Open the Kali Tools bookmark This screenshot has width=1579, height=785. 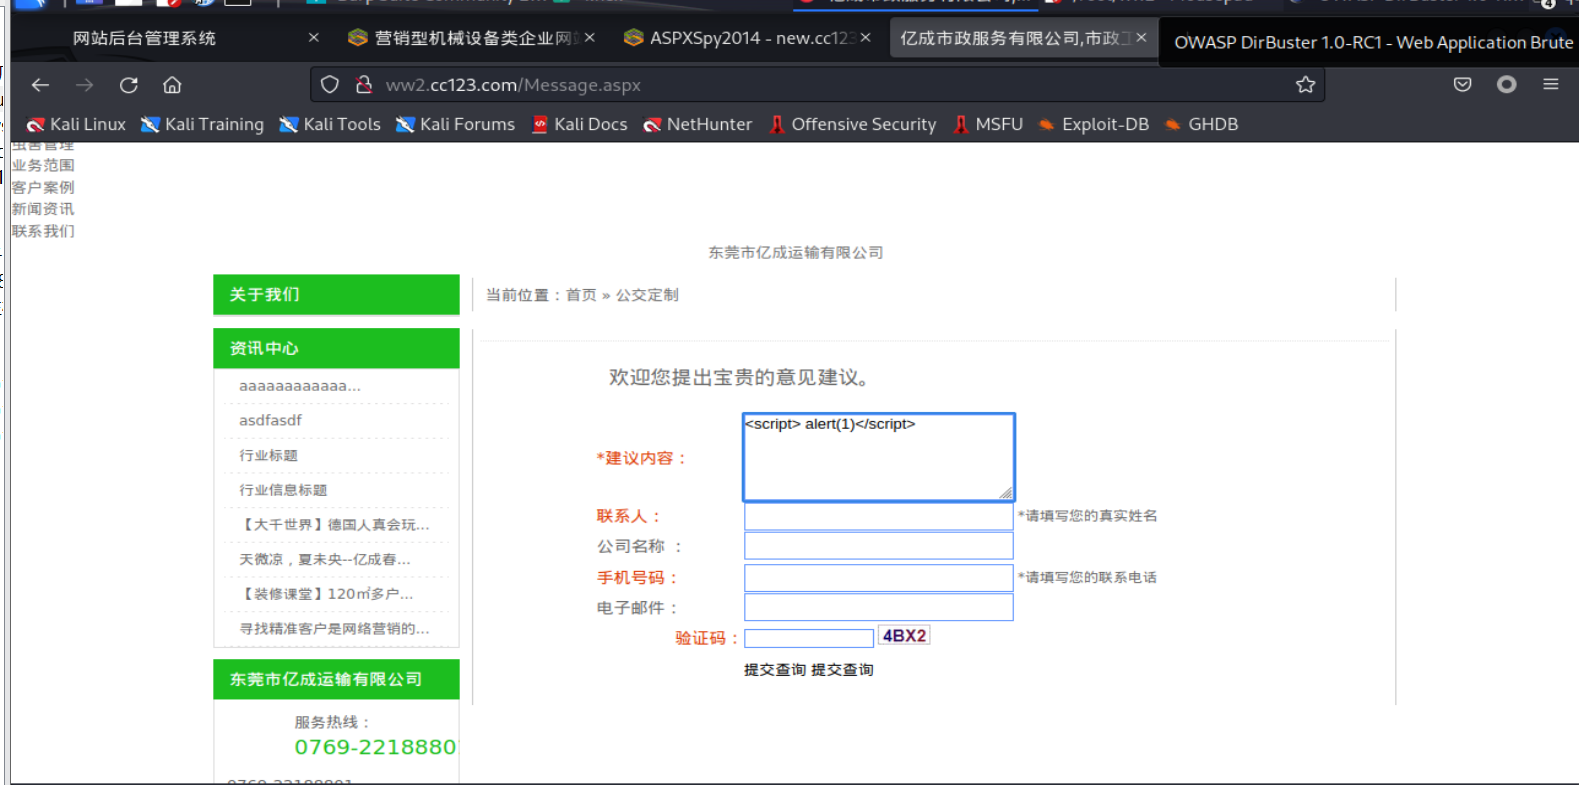(x=330, y=124)
